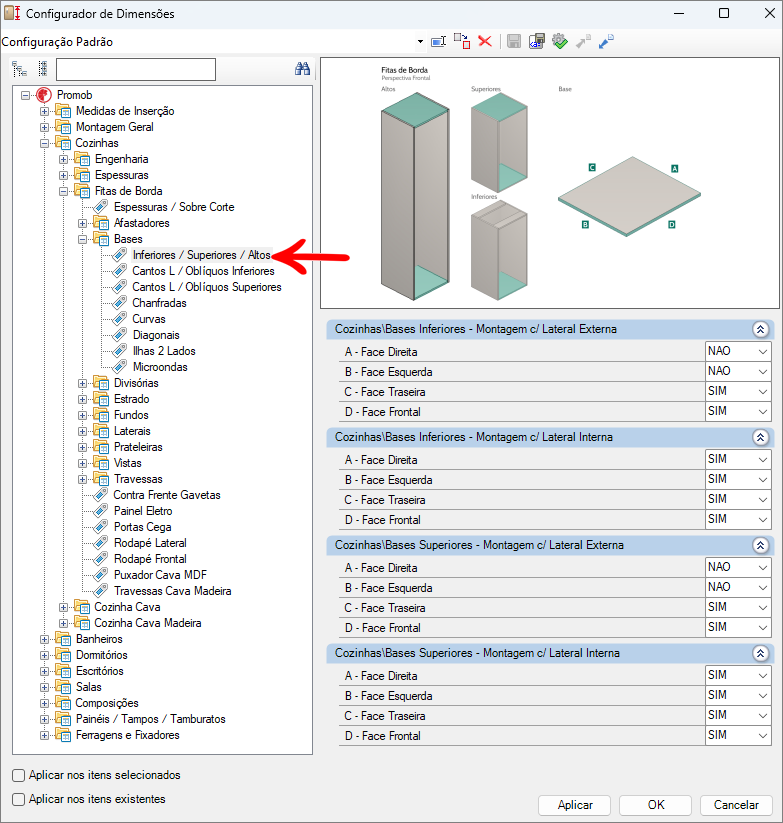
Task: Click the binoculars search icon
Action: point(302,69)
